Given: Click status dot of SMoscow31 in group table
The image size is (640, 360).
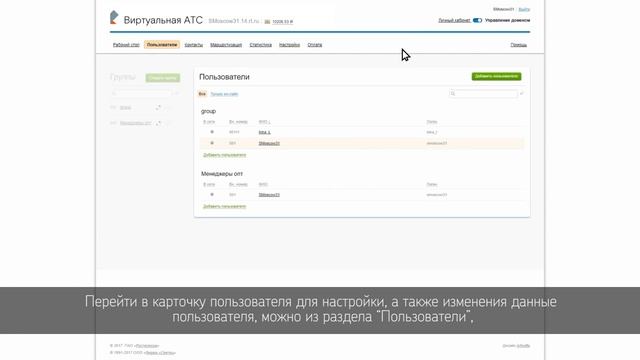Looking at the screenshot, I should pos(212,143).
